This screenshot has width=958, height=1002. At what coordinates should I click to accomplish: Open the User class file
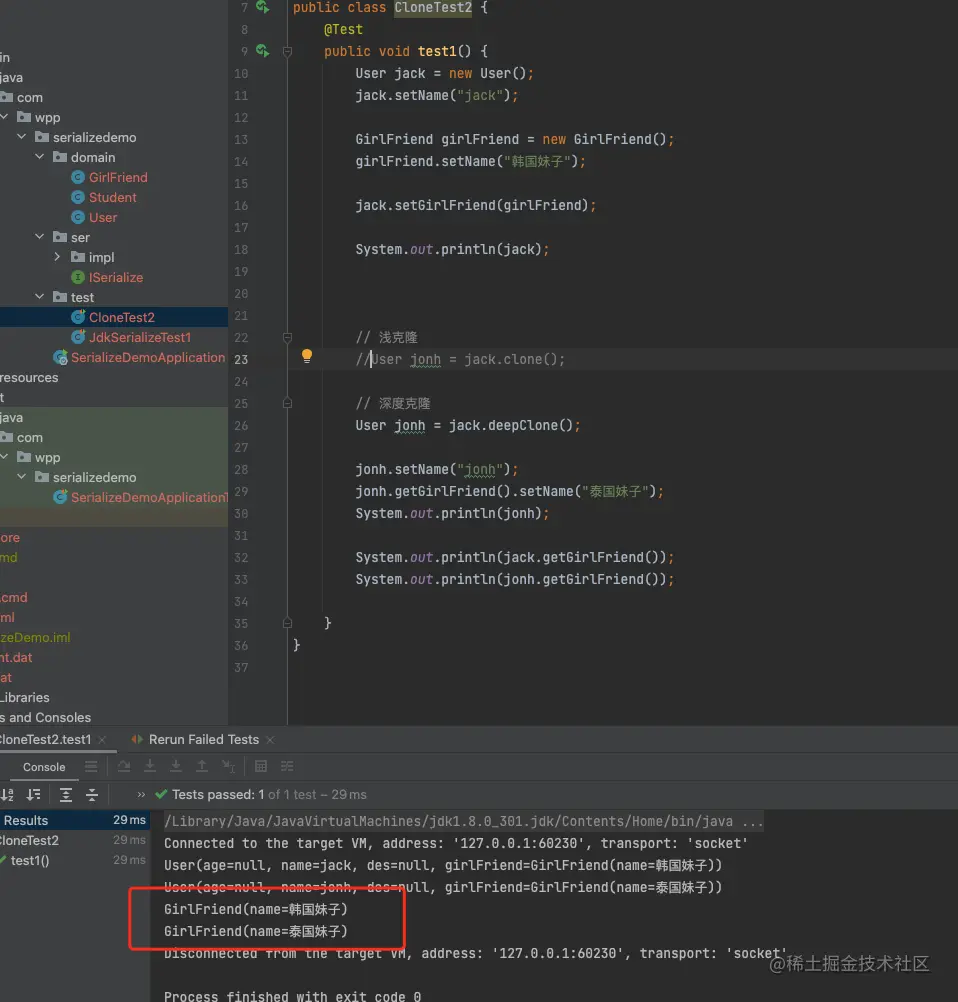(x=103, y=217)
